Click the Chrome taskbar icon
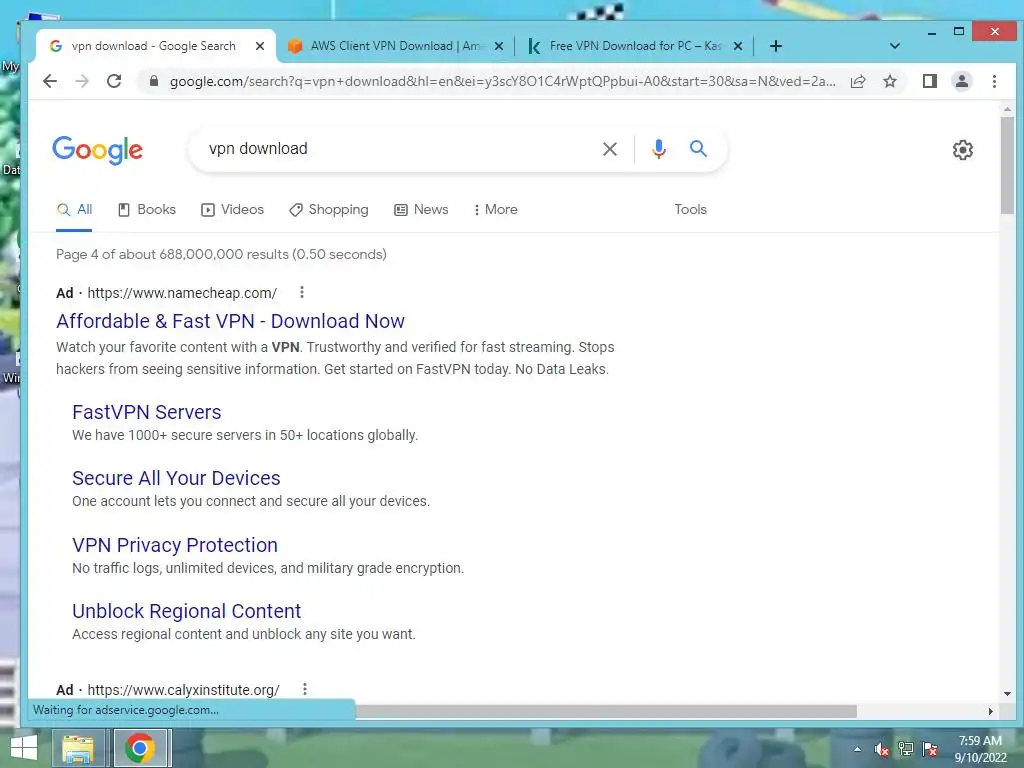Screen dimensions: 1024x768 pyautogui.click(x=140, y=748)
